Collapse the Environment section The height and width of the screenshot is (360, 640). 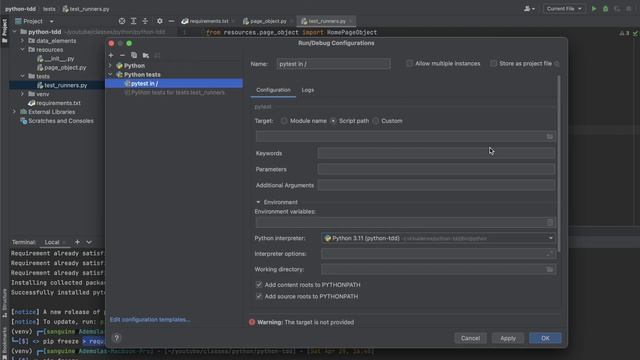point(258,202)
